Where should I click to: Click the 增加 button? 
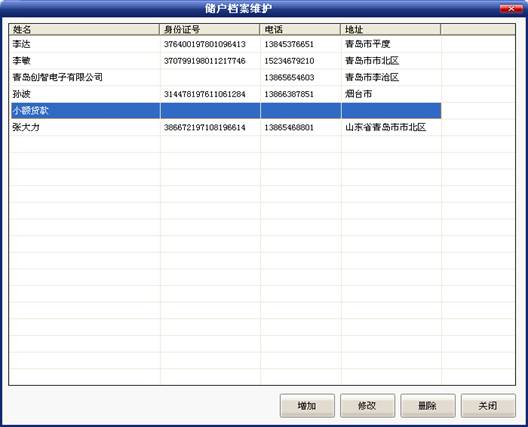click(x=307, y=405)
